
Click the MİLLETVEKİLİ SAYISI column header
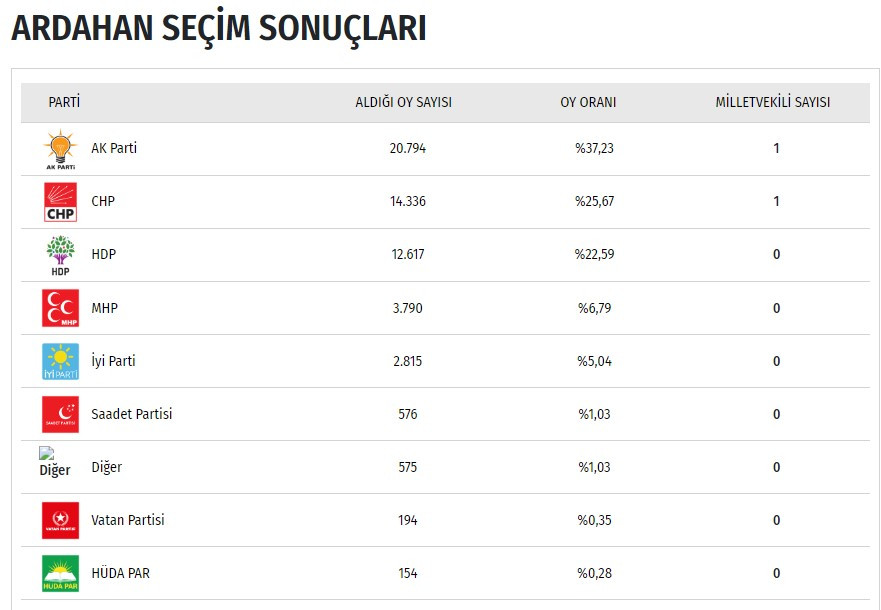(x=772, y=102)
